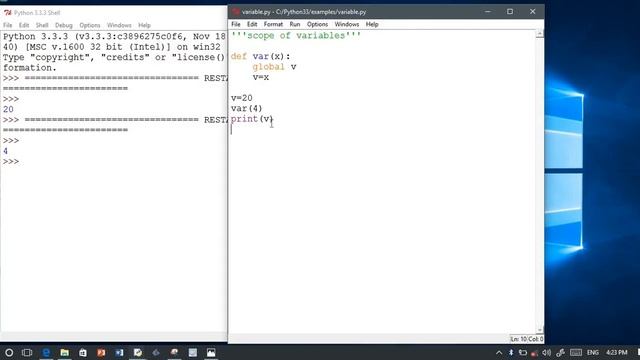Click the 'def var(x):' code line
This screenshot has width=640, height=360.
click(x=260, y=56)
